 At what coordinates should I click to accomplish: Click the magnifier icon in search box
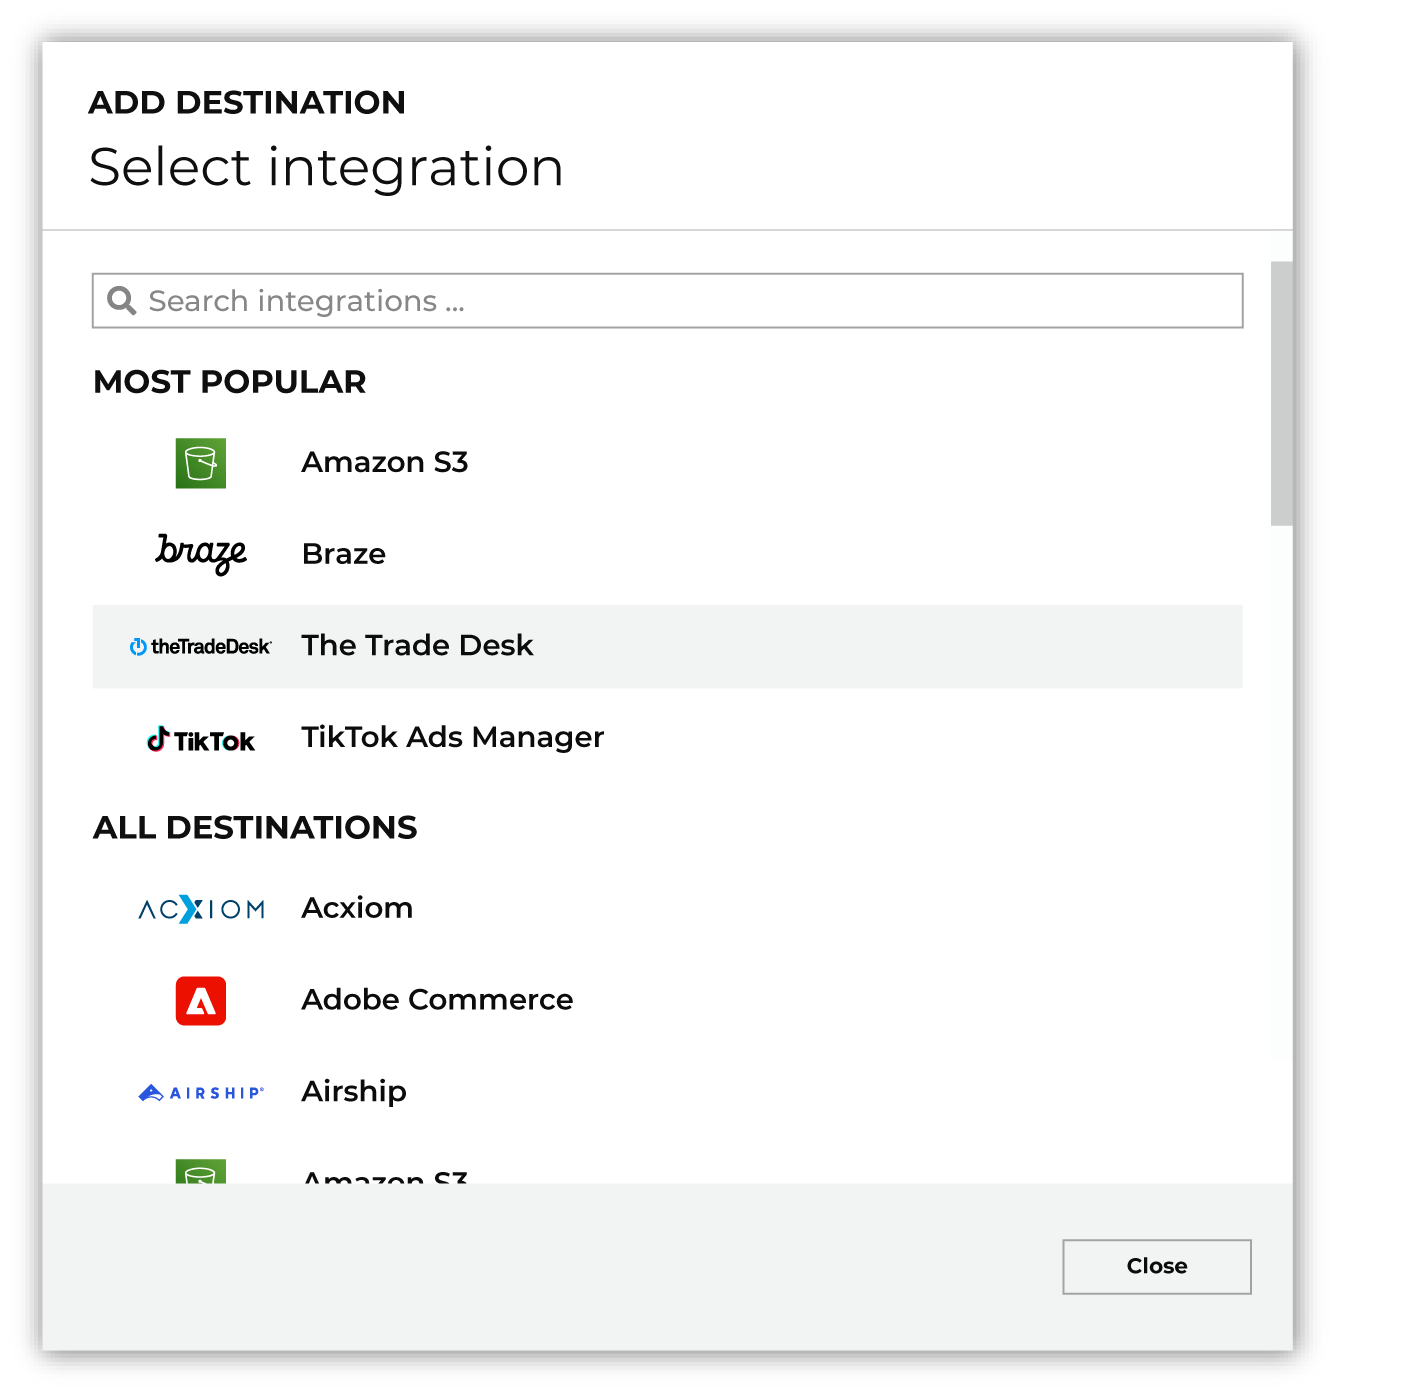[x=121, y=300]
